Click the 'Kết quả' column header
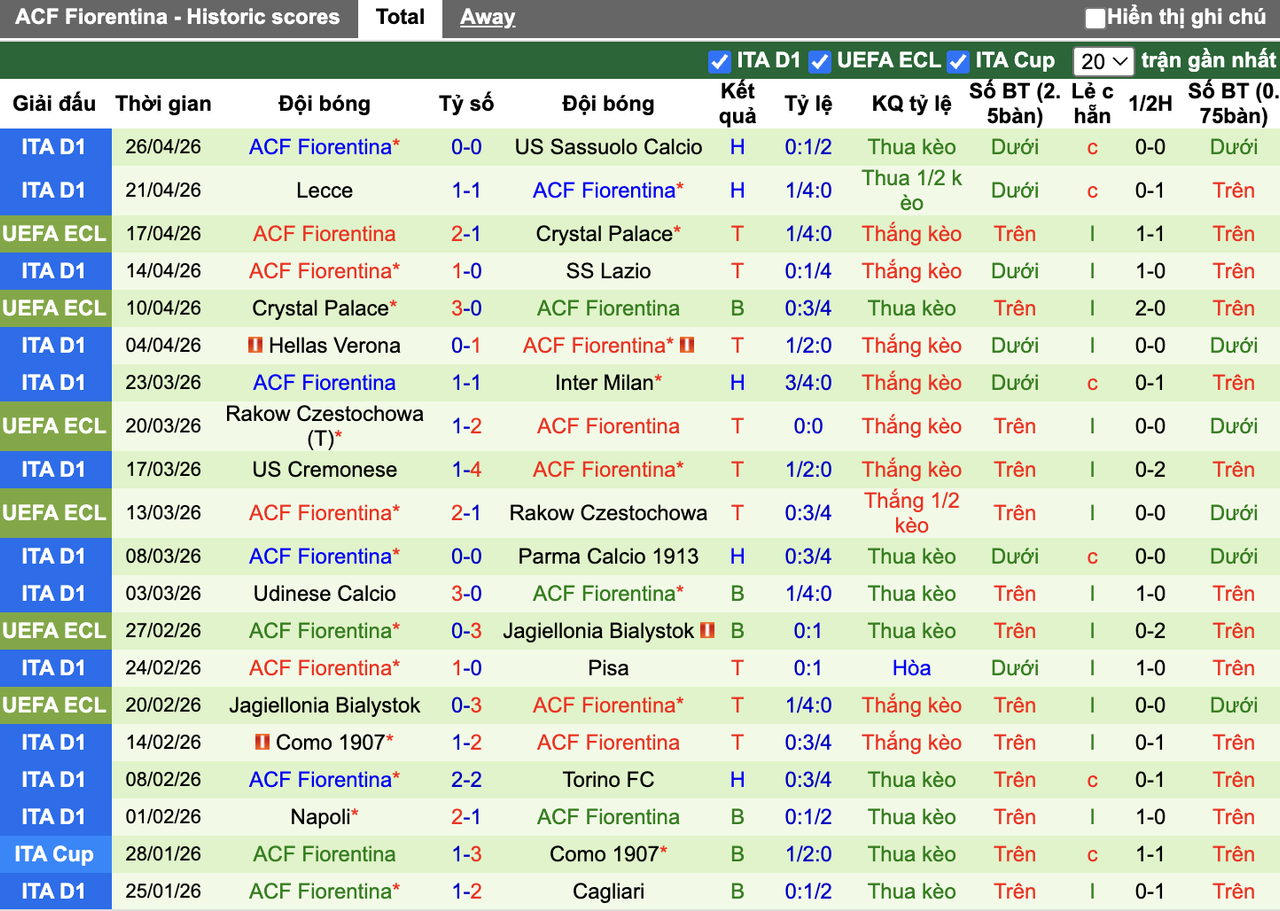 [x=738, y=104]
